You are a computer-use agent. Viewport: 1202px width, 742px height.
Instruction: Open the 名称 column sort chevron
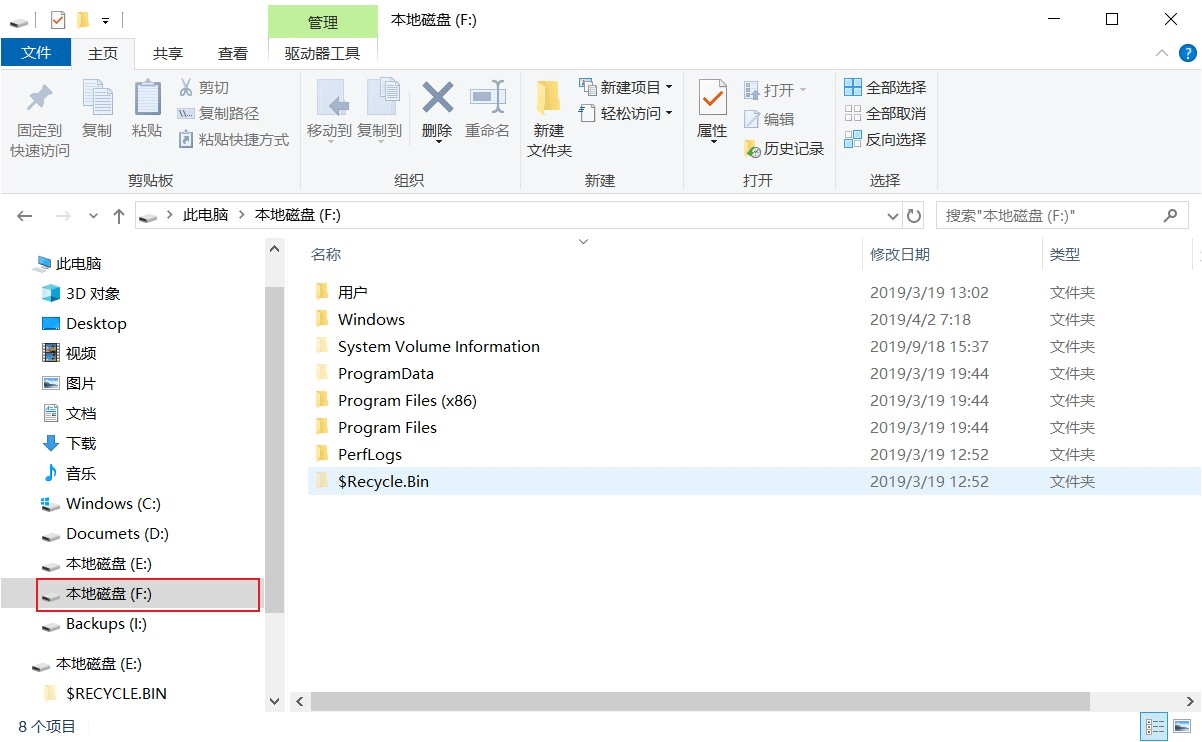click(583, 241)
